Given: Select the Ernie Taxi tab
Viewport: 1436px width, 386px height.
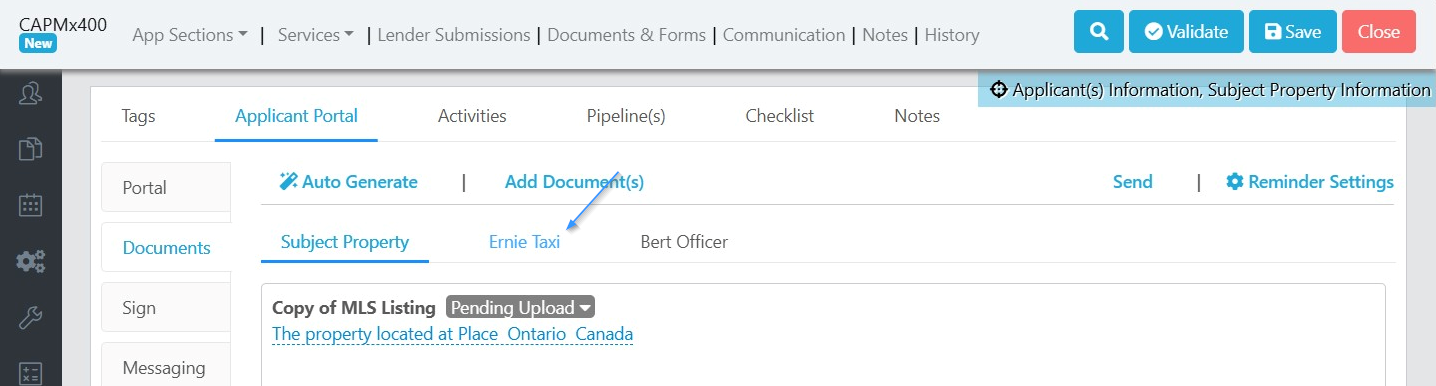Looking at the screenshot, I should [524, 242].
